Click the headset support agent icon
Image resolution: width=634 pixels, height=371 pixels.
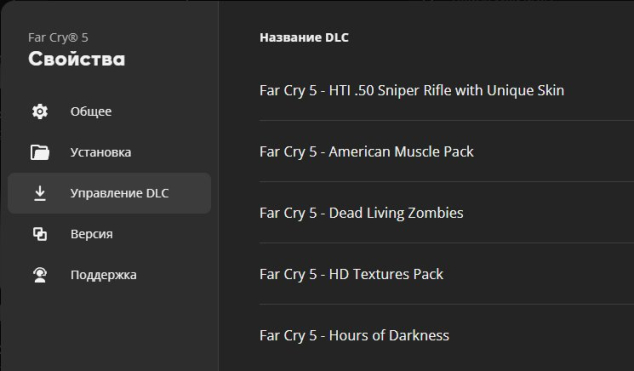pos(40,275)
